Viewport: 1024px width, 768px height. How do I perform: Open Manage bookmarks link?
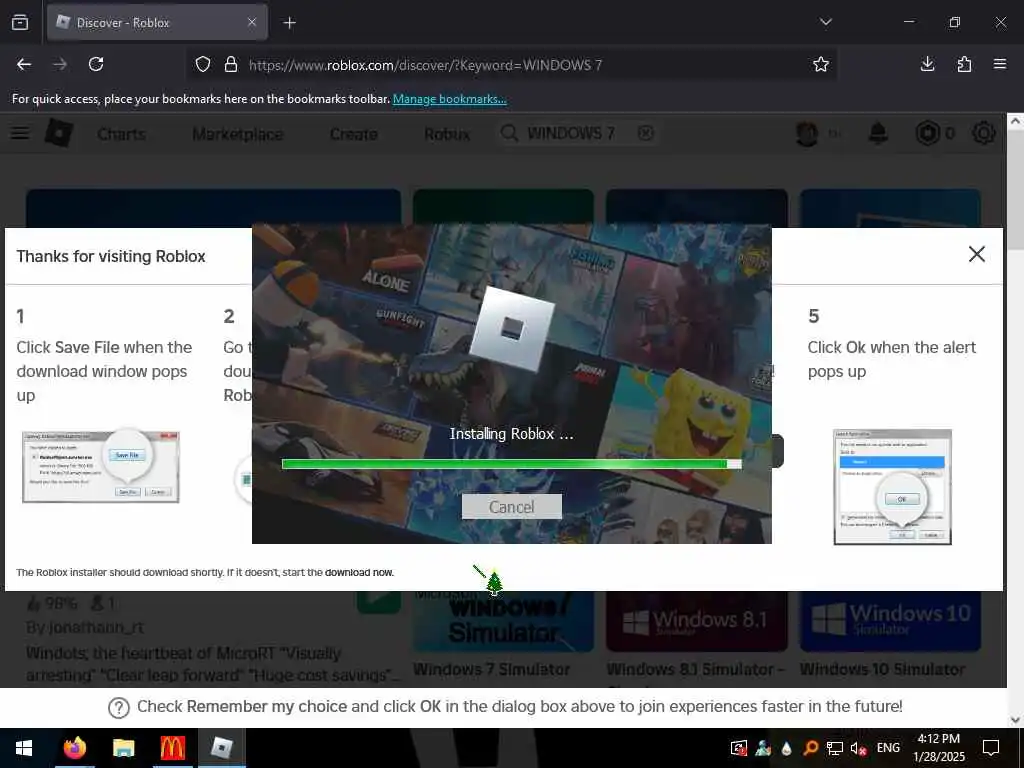(449, 99)
